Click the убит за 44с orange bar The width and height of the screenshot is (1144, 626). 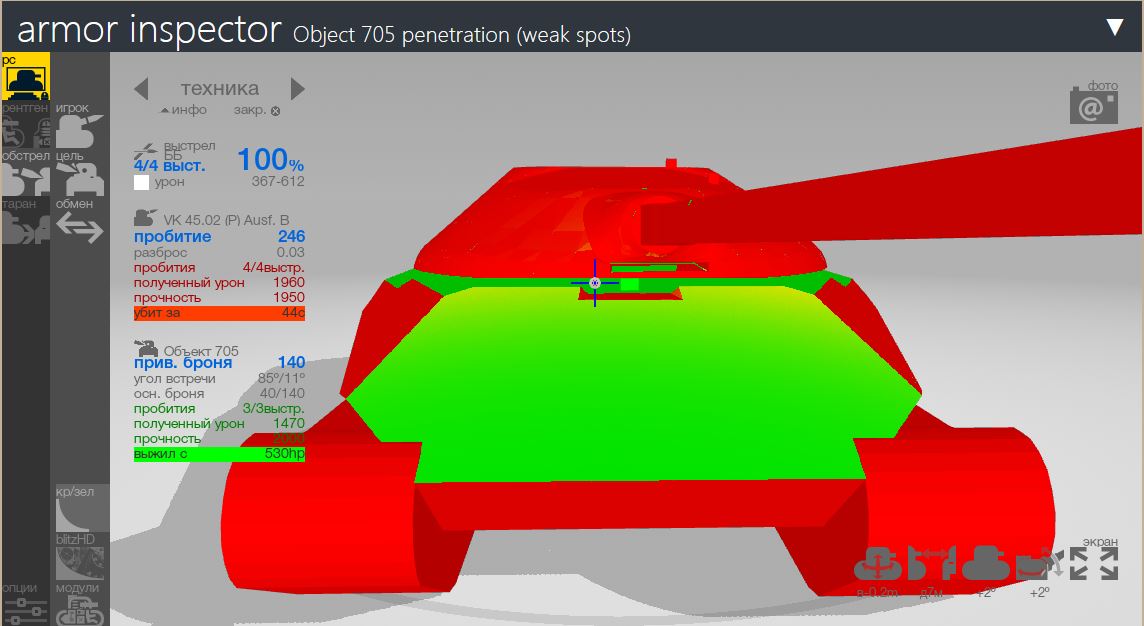(x=219, y=313)
